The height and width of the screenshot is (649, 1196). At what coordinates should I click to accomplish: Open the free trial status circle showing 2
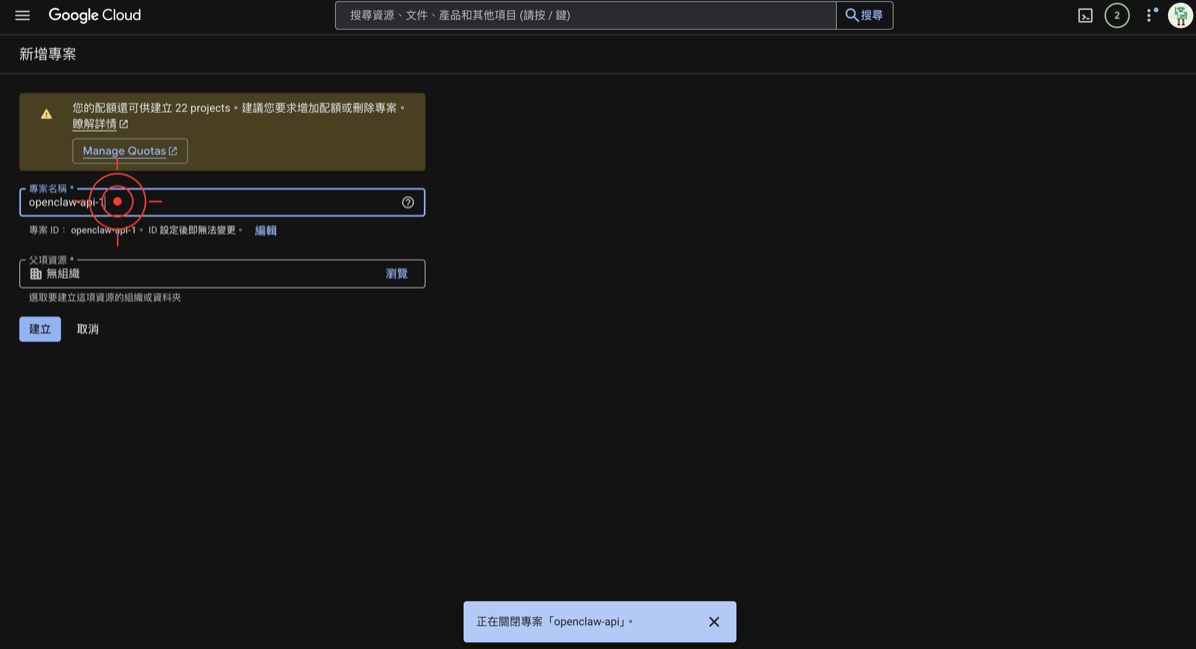pyautogui.click(x=1117, y=15)
